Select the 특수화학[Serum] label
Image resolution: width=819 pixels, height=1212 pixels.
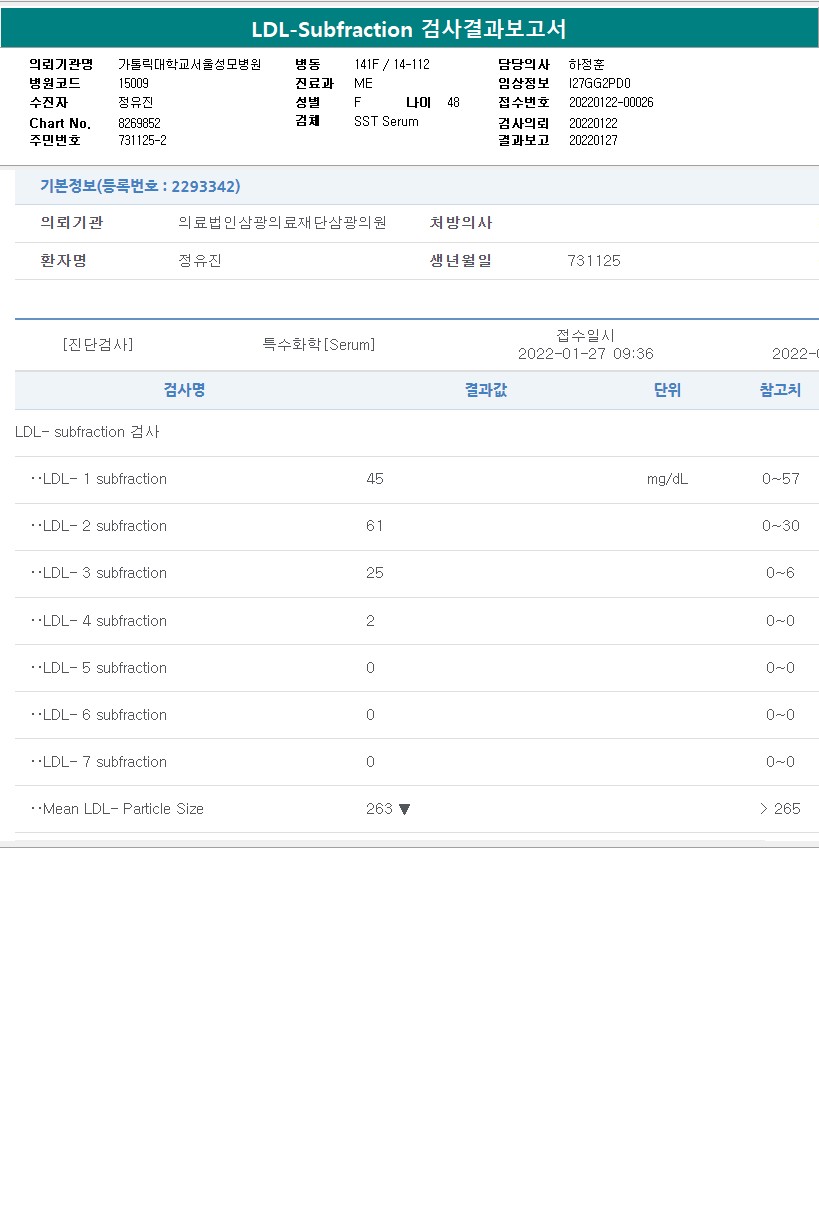[x=318, y=345]
